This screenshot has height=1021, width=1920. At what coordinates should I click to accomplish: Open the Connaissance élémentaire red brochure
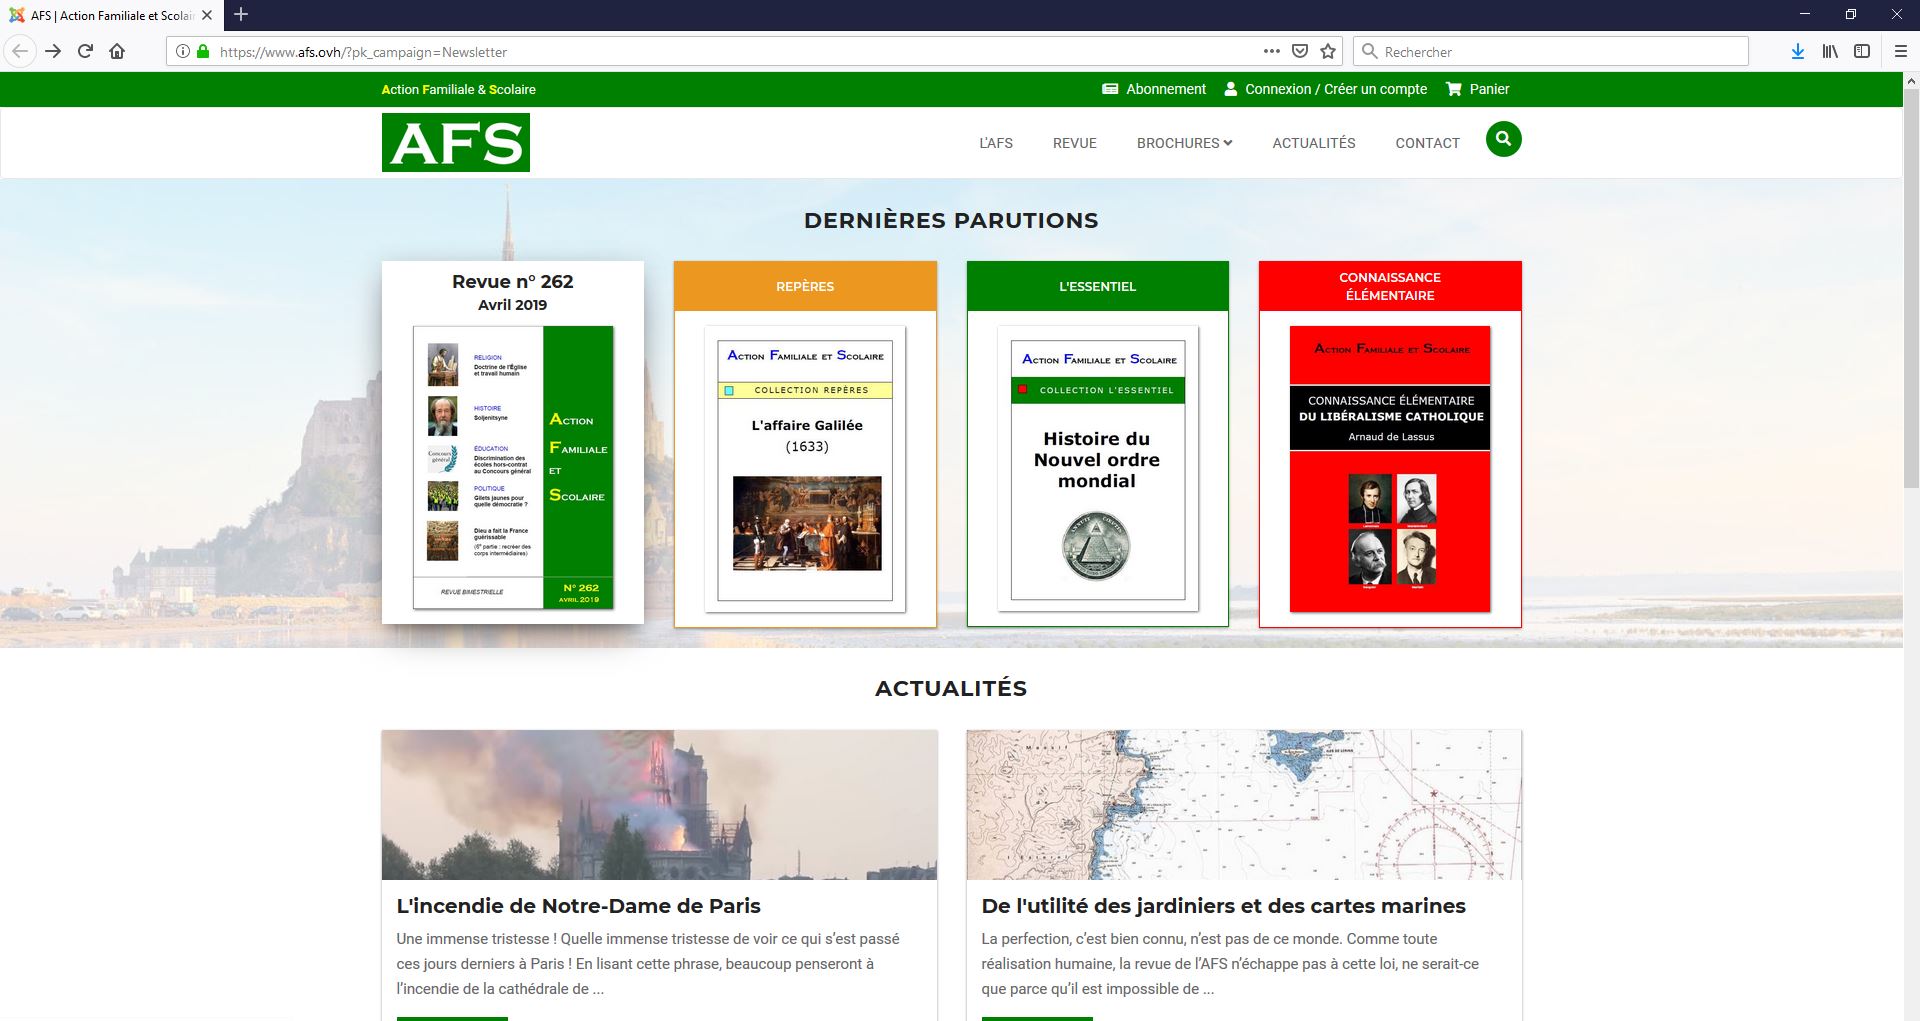tap(1390, 469)
